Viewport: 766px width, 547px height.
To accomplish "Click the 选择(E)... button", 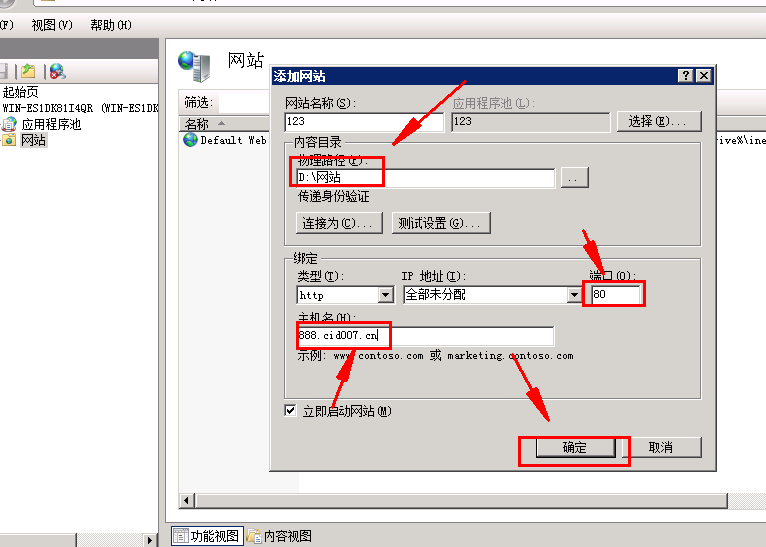I will pos(658,121).
